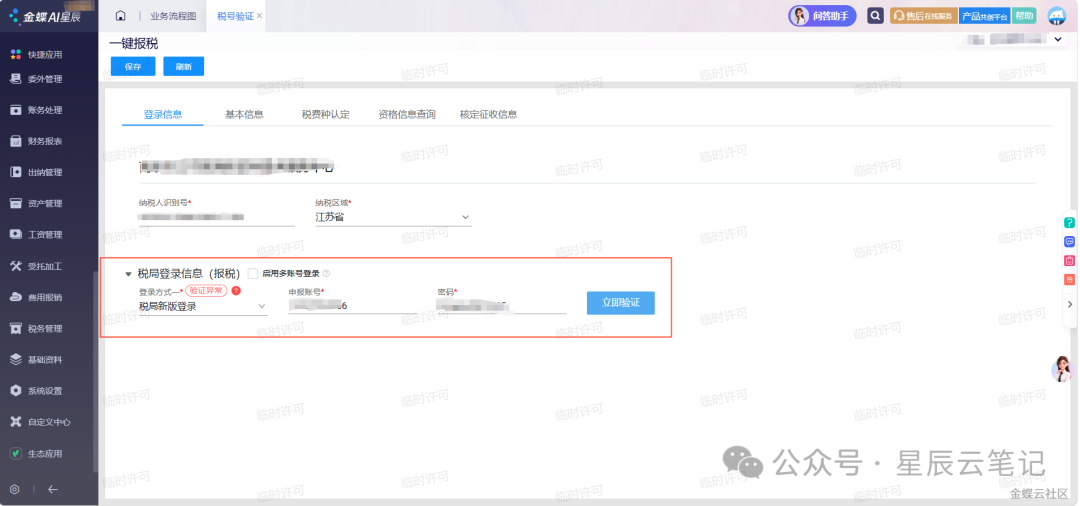Open 售后在线服务 button
This screenshot has height=506, width=1080.
(924, 16)
